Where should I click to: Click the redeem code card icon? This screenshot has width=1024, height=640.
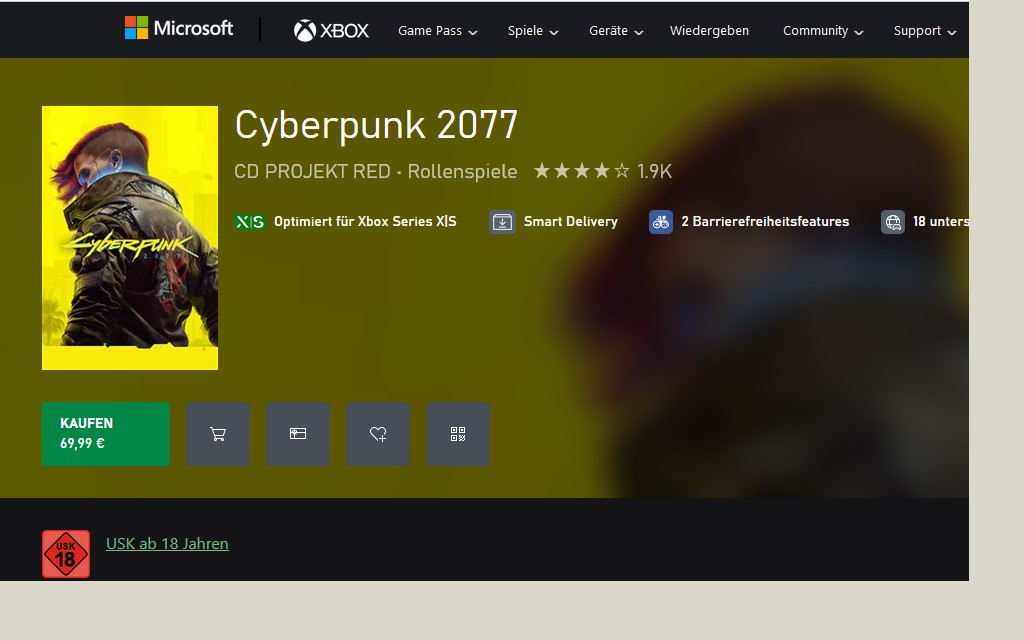[298, 434]
